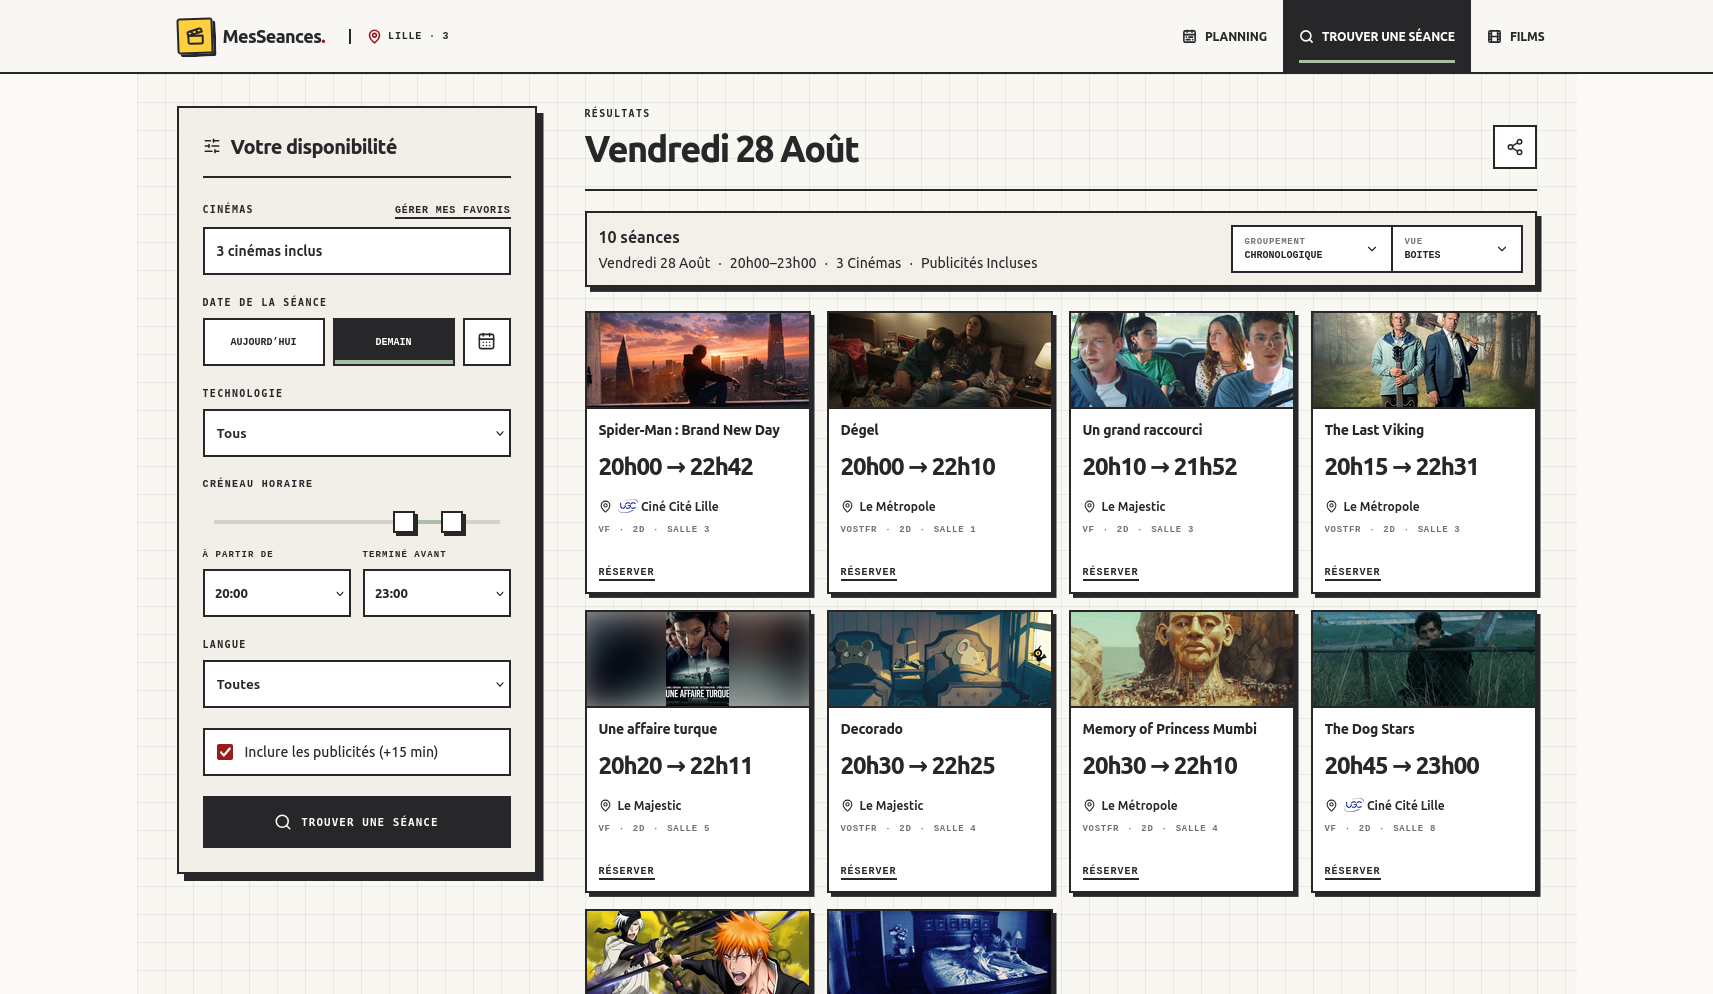Click Réserver for Une affaire turque
Image resolution: width=1713 pixels, height=994 pixels.
626,871
